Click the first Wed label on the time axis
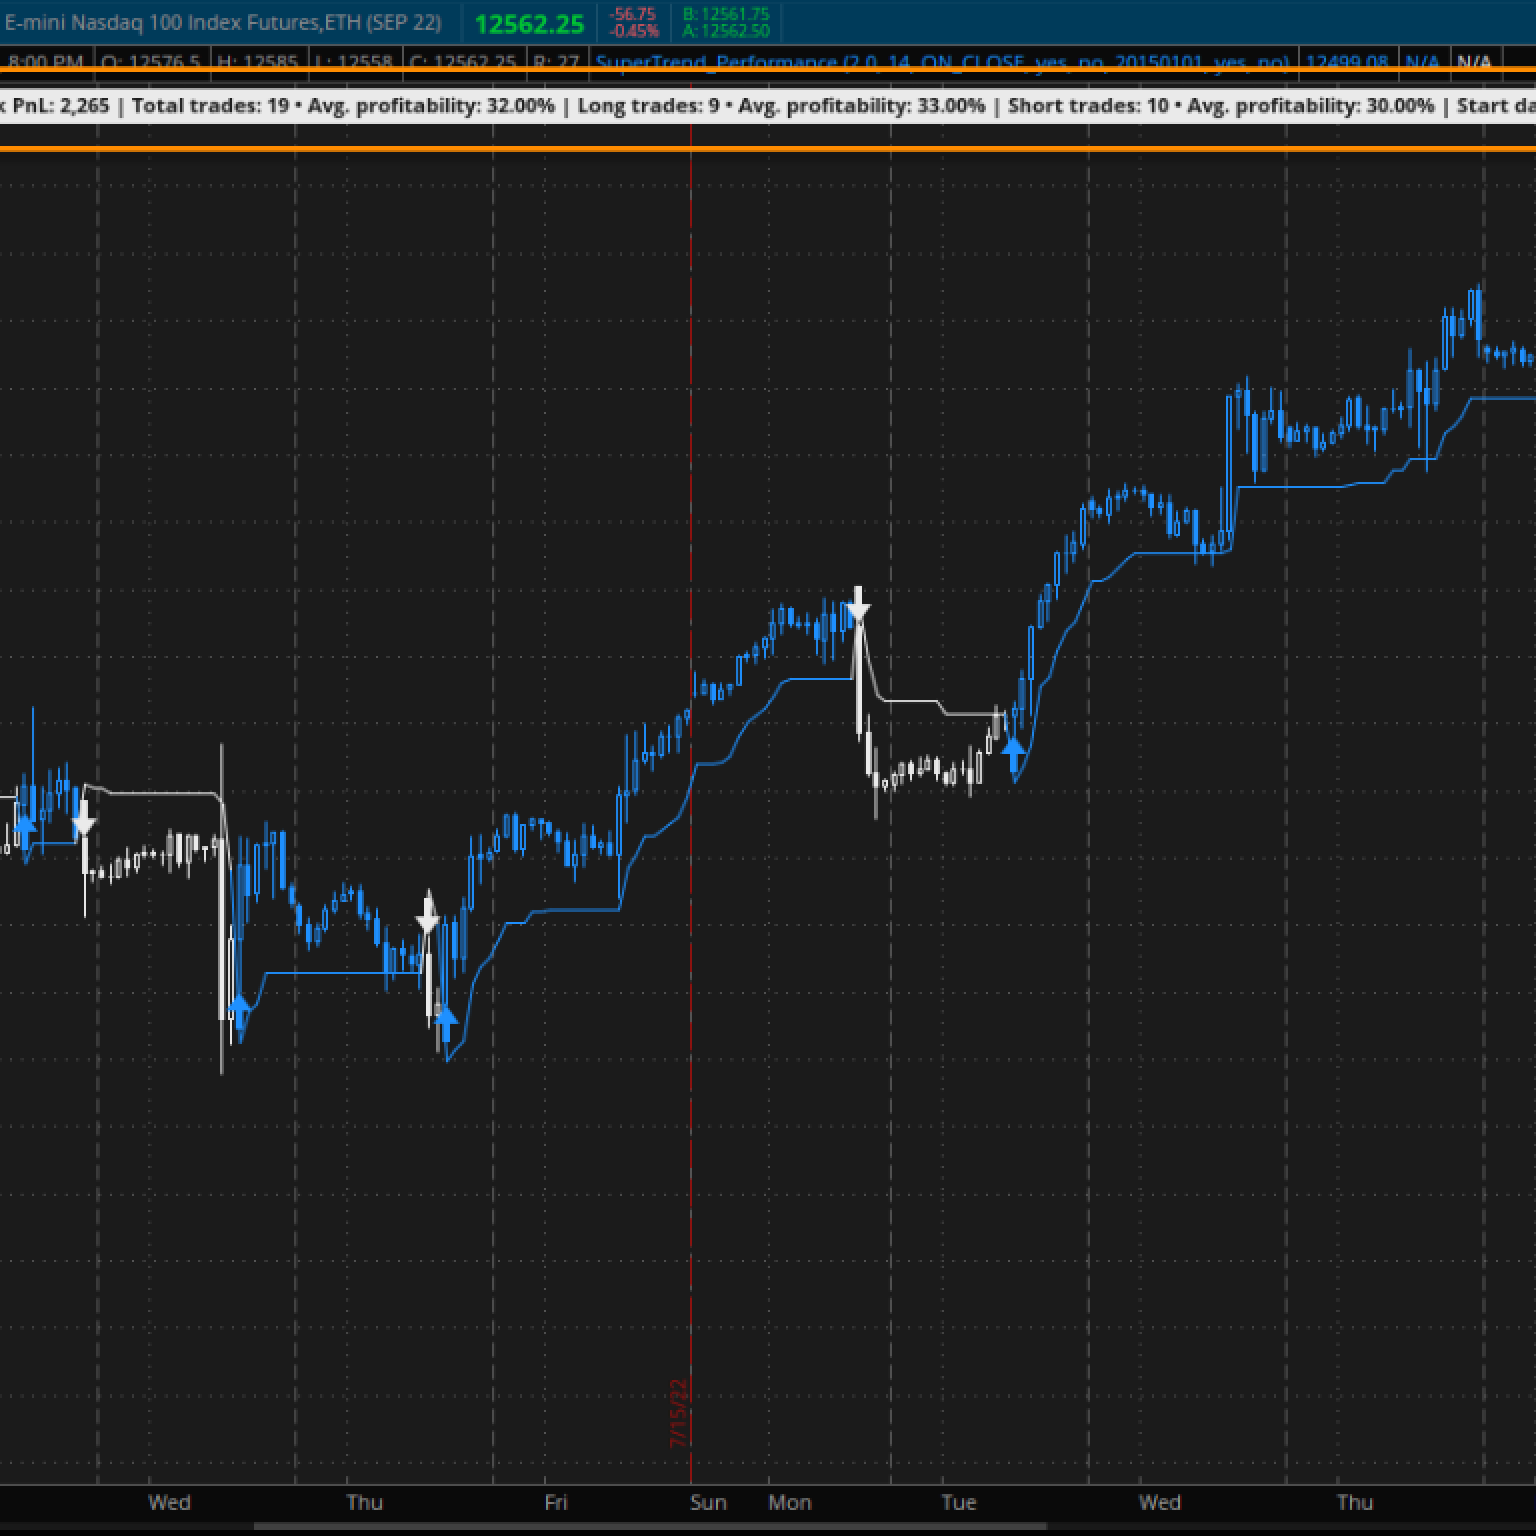Screen dimensions: 1536x1536 click(x=171, y=1502)
